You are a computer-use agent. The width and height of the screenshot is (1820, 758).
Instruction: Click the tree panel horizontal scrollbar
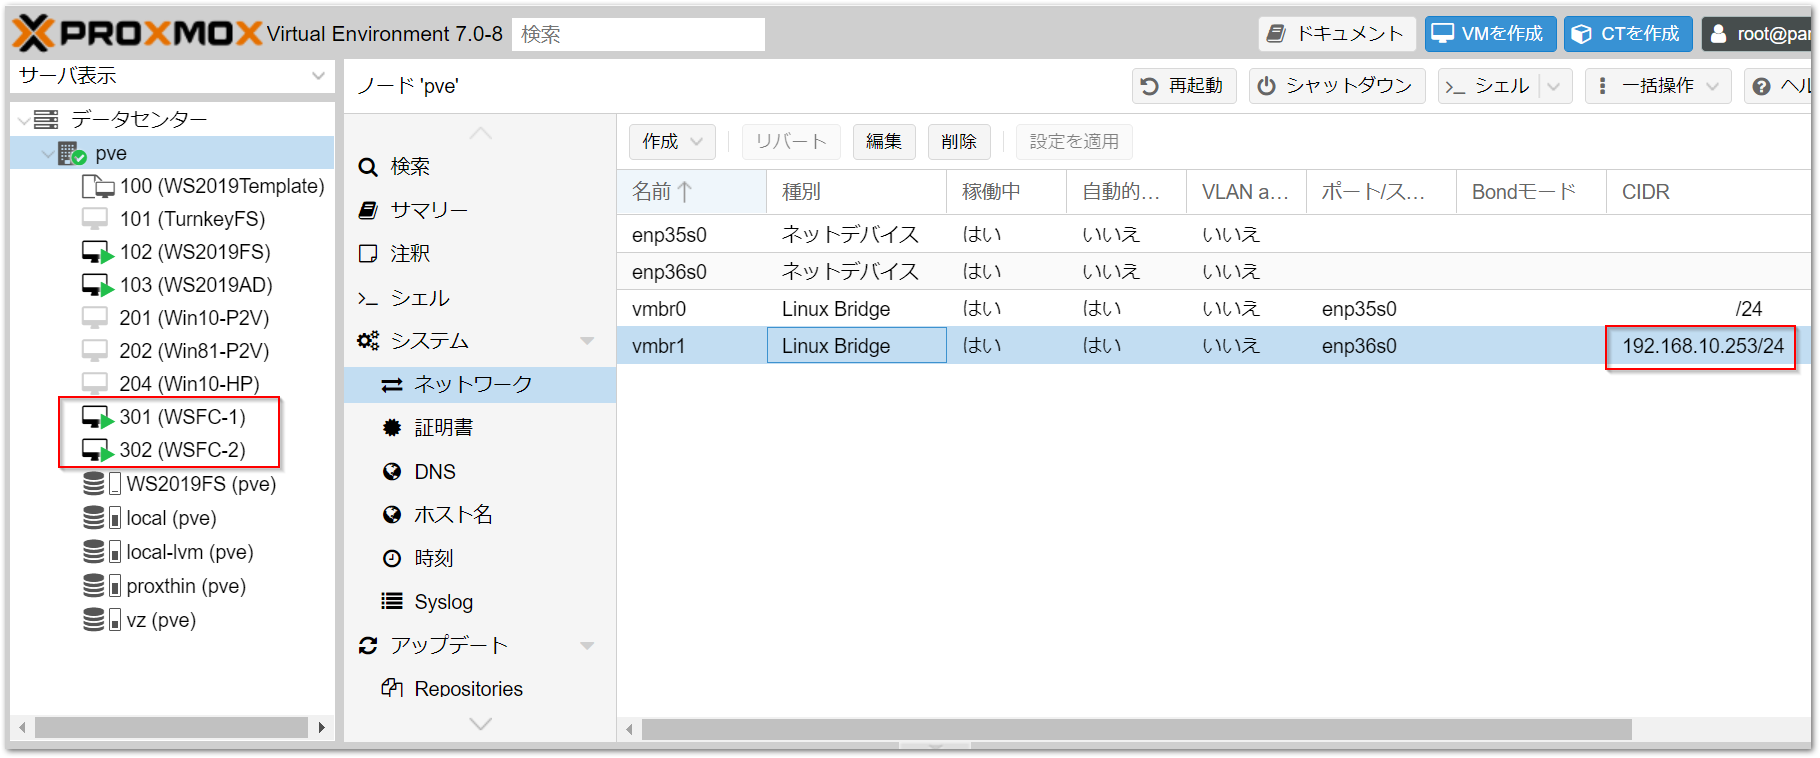[172, 727]
